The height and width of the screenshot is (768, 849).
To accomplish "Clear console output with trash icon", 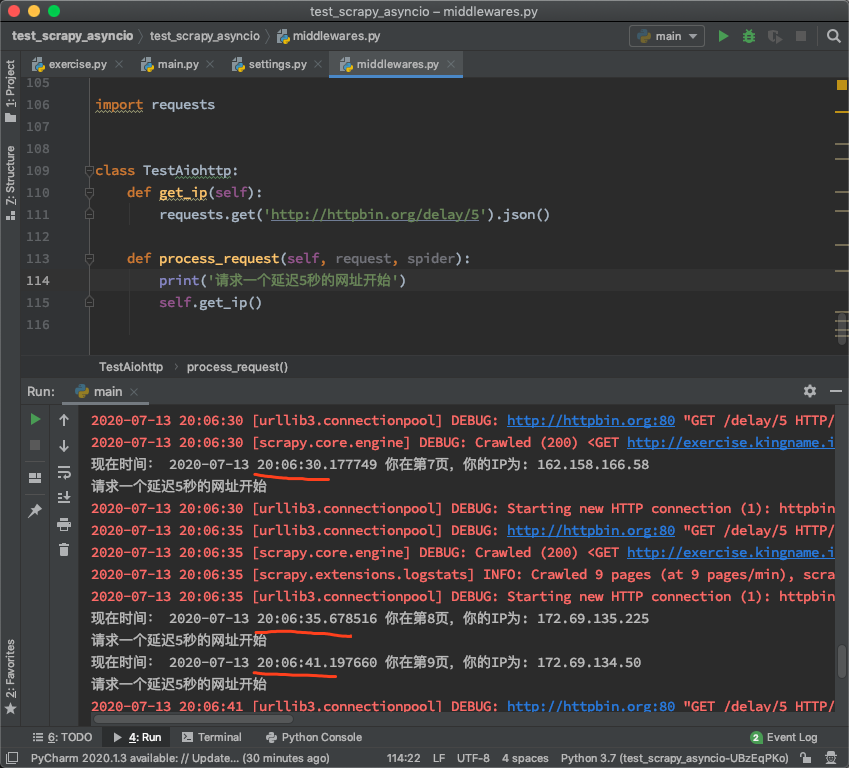I will coord(64,549).
